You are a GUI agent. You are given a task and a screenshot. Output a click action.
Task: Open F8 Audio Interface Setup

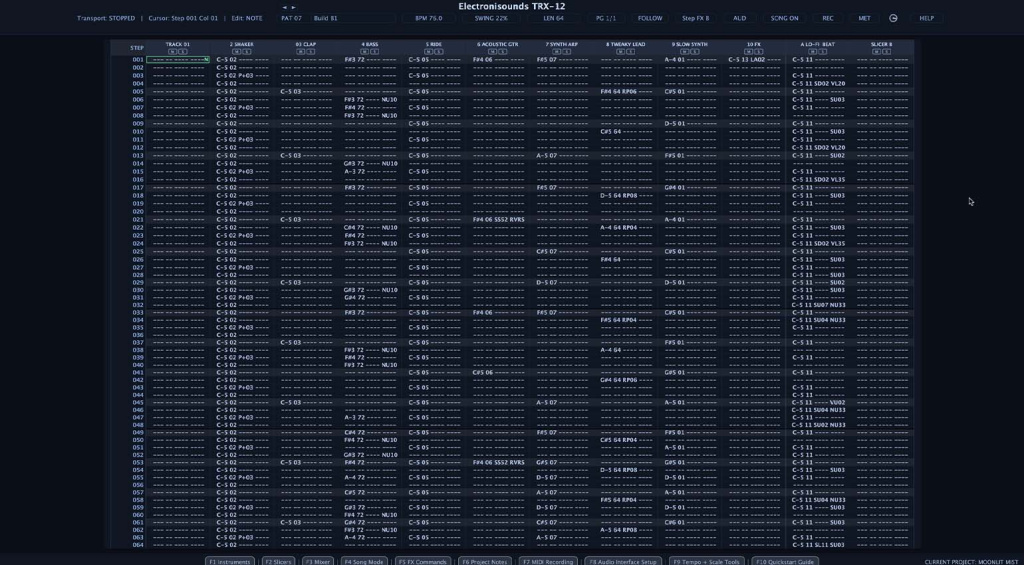pos(623,562)
